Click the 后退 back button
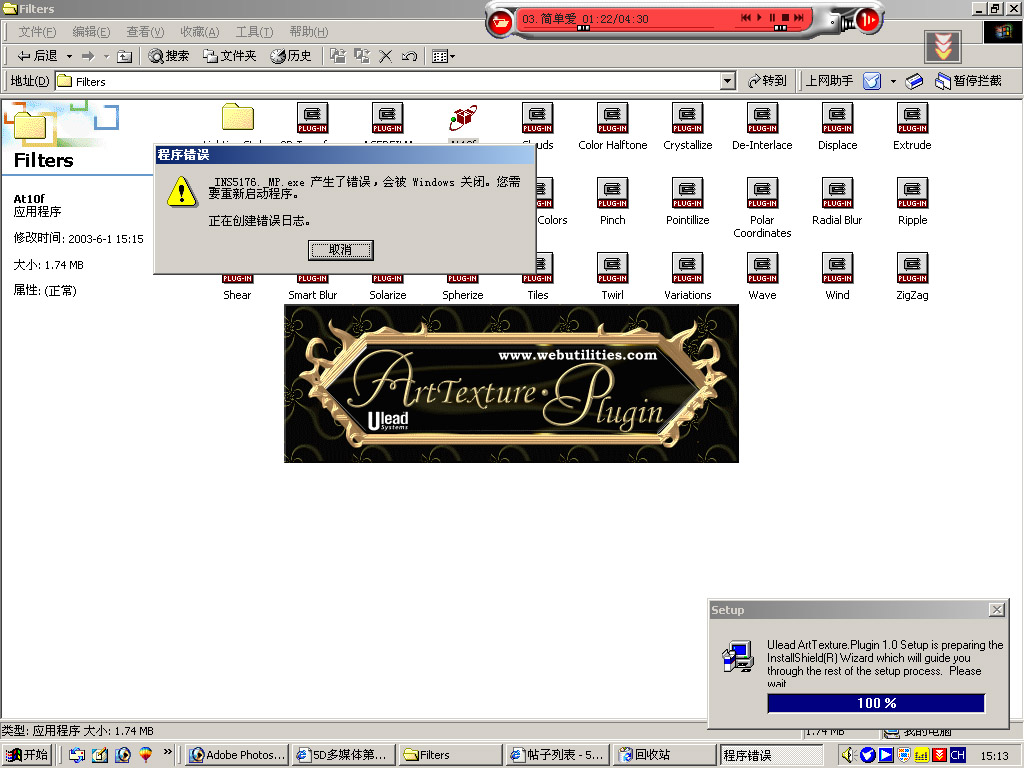The height and width of the screenshot is (768, 1024). (37, 56)
